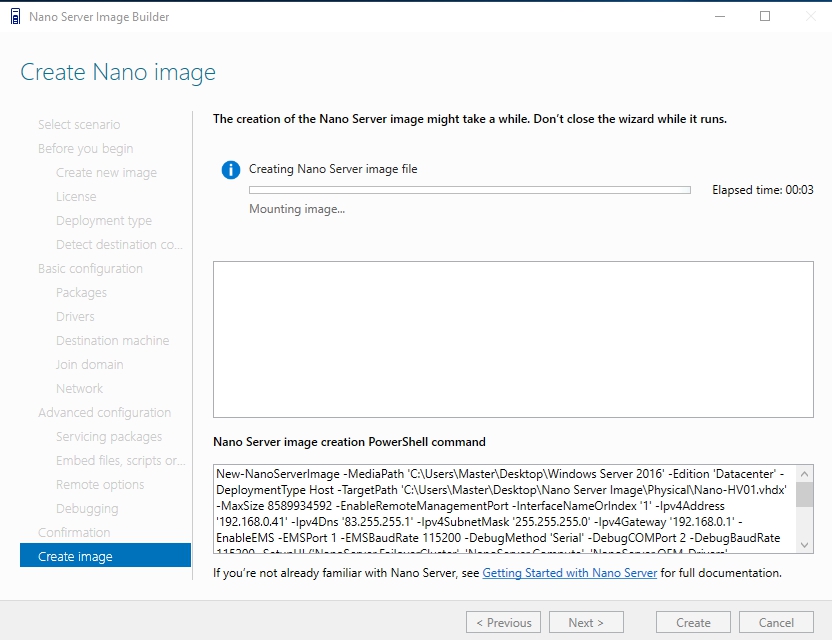Jump to the Packages step

(x=81, y=292)
